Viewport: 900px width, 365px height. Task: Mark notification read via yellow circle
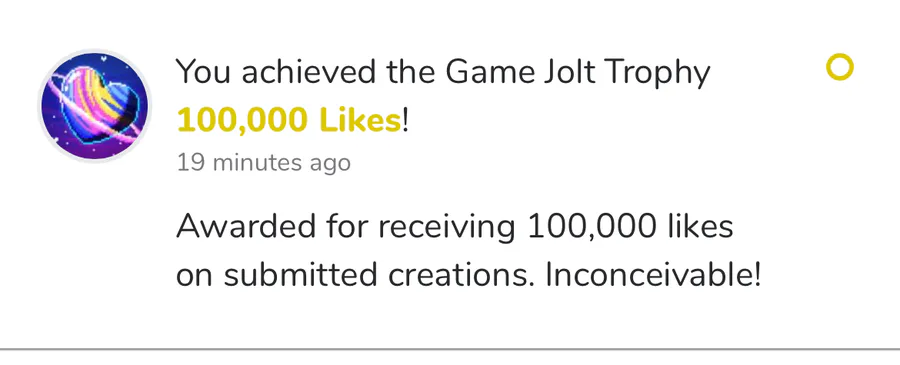click(840, 67)
